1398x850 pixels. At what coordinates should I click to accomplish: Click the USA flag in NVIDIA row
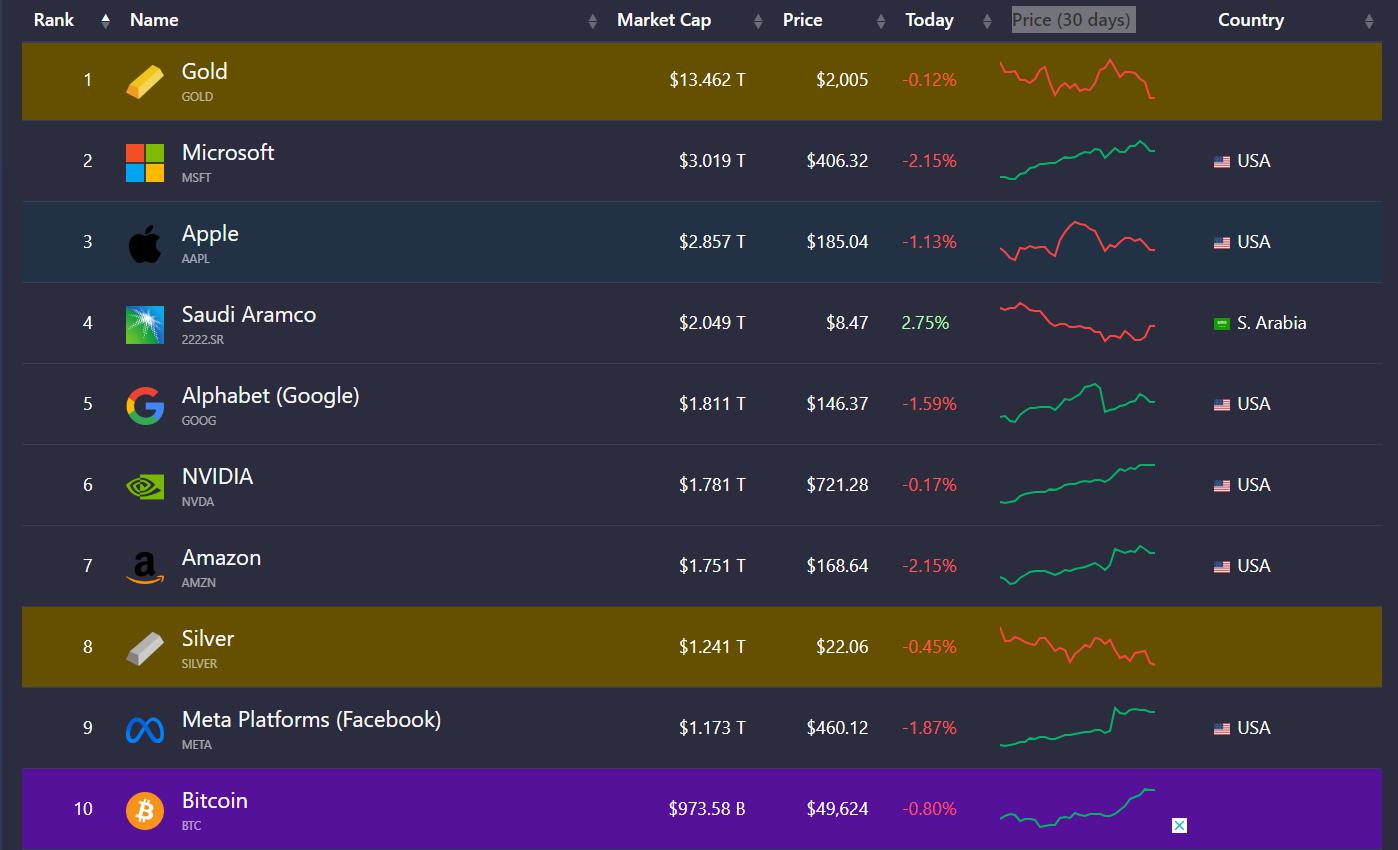(1222, 486)
